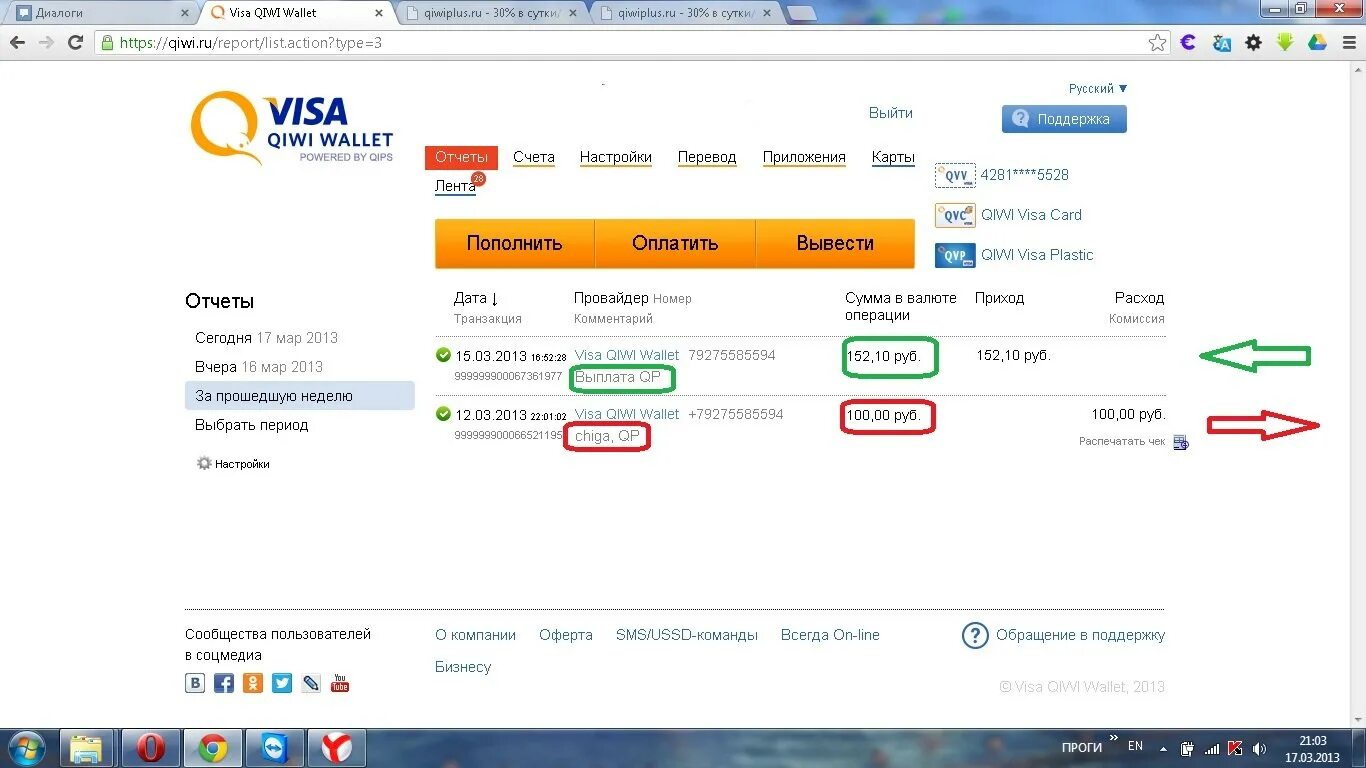Open the О компании footer link

point(475,635)
